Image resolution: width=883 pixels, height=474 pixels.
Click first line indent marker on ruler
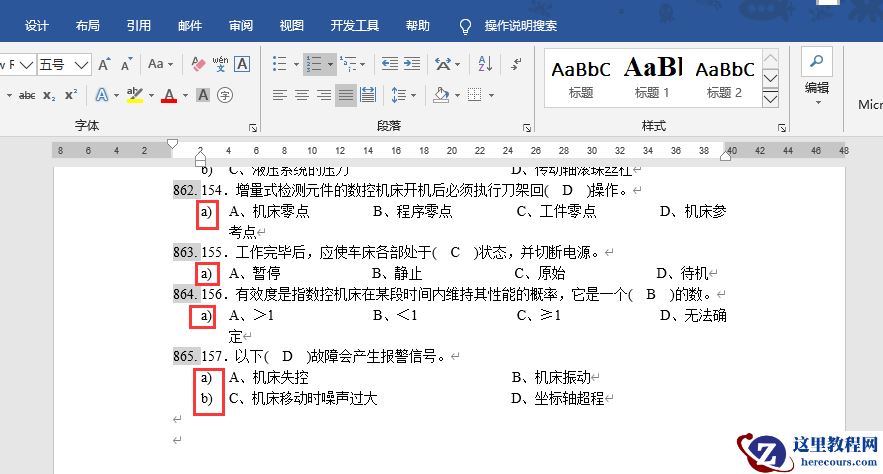click(173, 144)
